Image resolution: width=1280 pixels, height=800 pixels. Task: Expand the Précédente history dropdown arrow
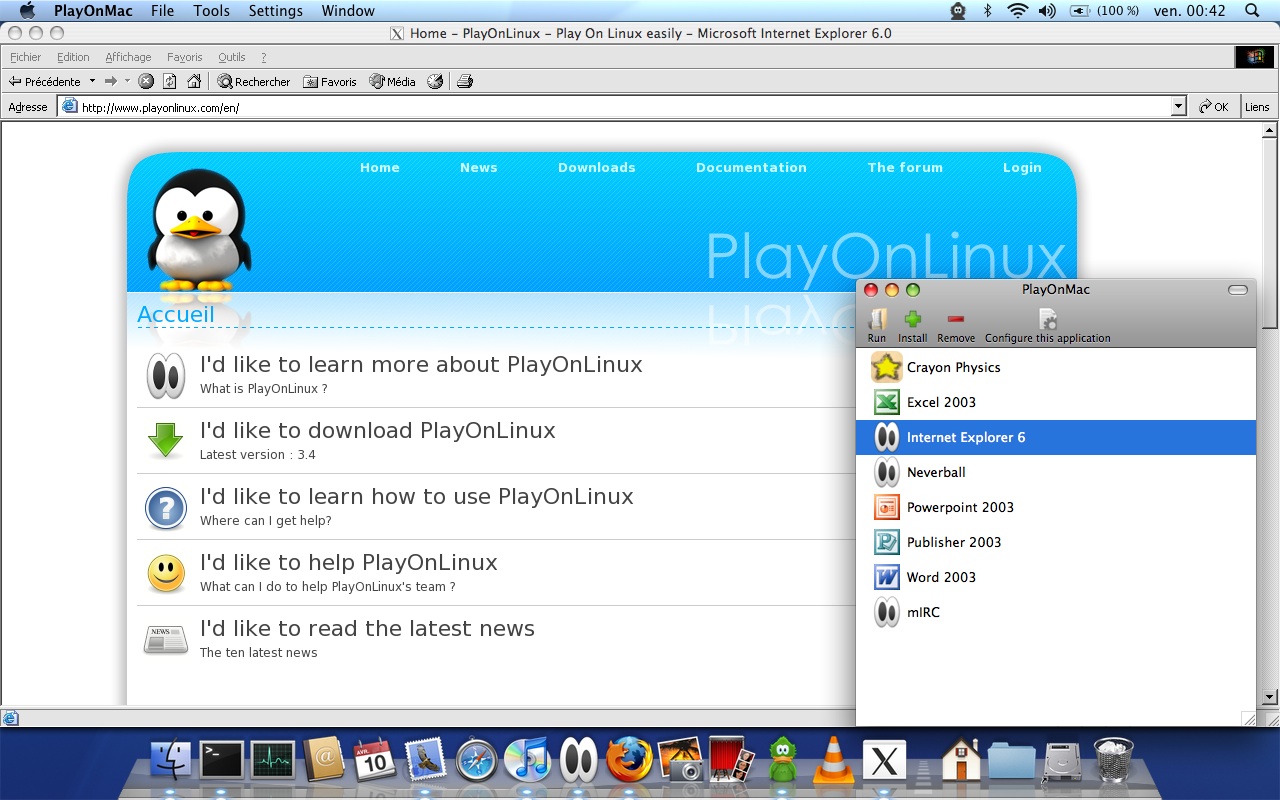click(x=93, y=81)
